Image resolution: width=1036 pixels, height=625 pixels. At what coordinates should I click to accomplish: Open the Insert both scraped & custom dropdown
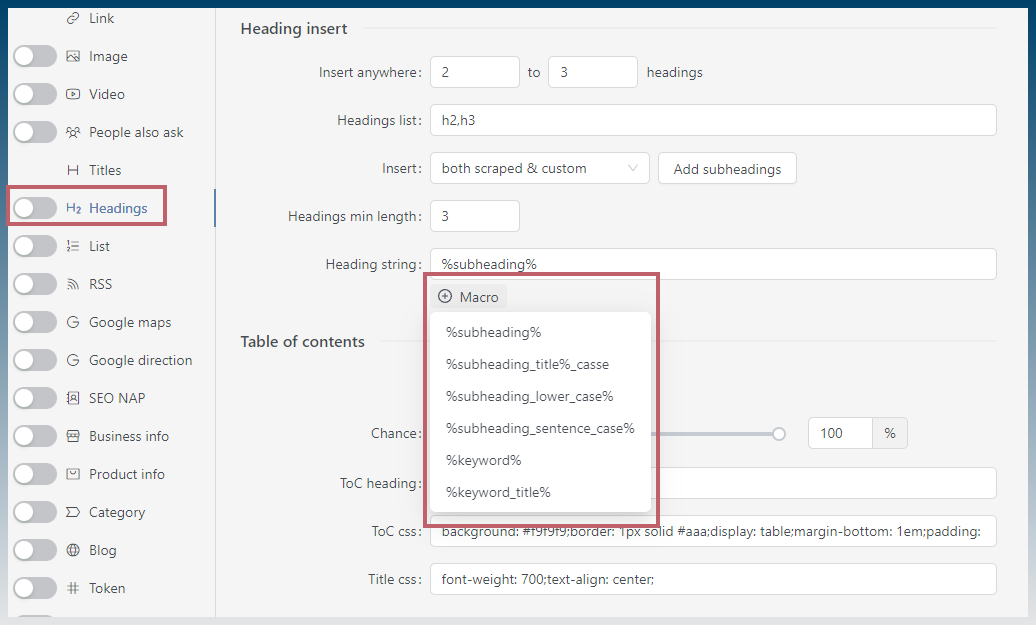[540, 168]
